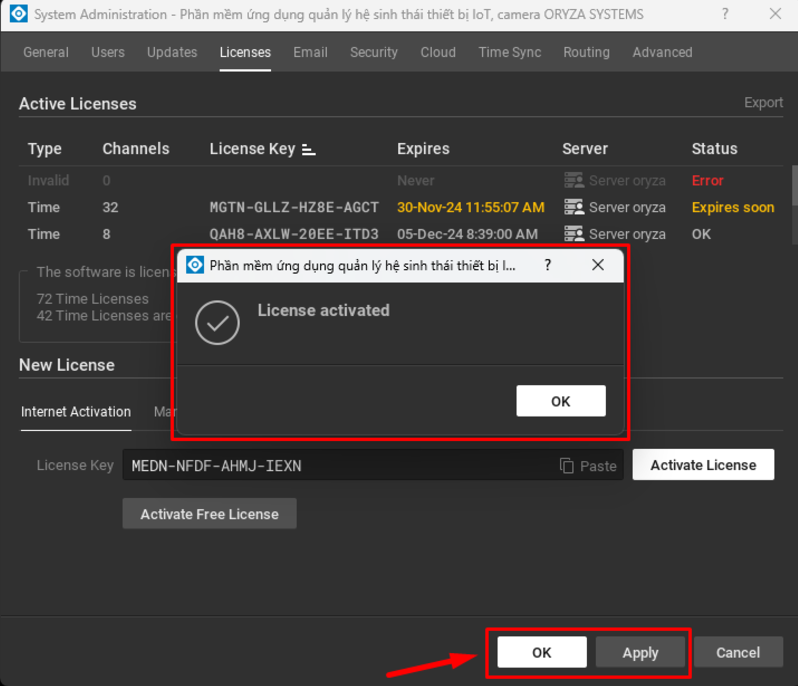
Task: Click server icon in the 8-channel license row
Action: [x=574, y=234]
